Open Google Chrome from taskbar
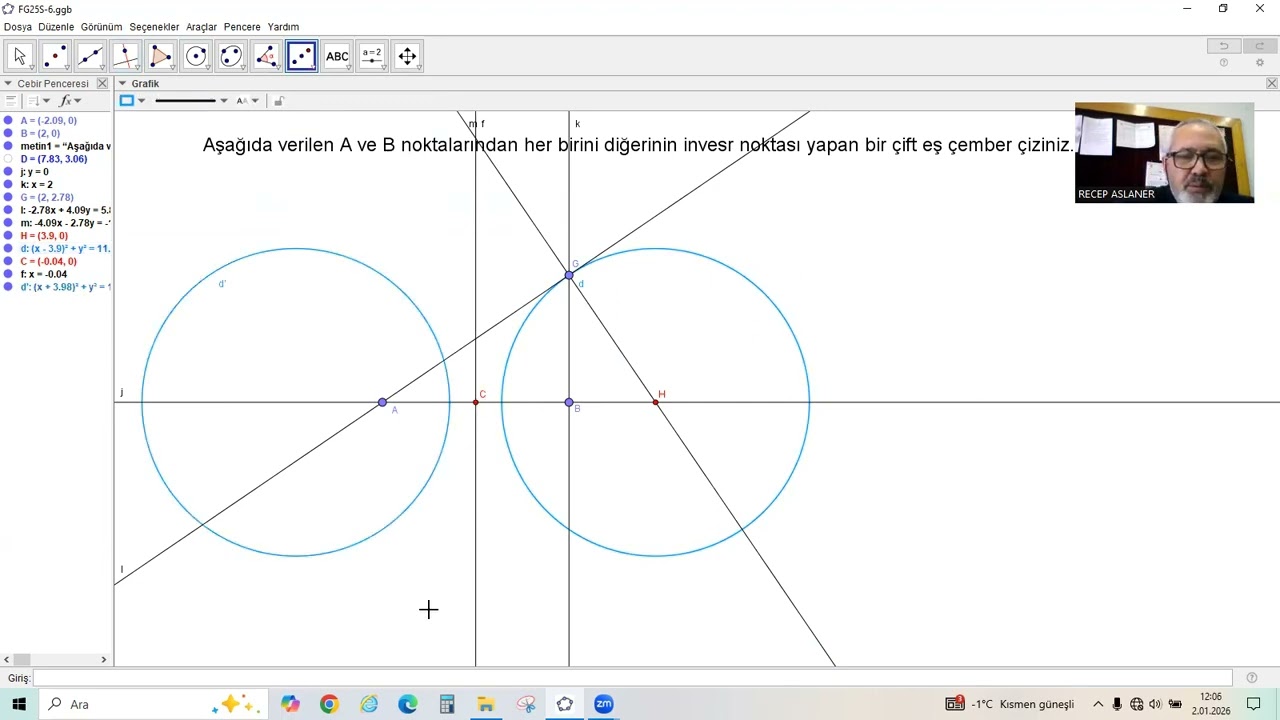 (x=329, y=704)
